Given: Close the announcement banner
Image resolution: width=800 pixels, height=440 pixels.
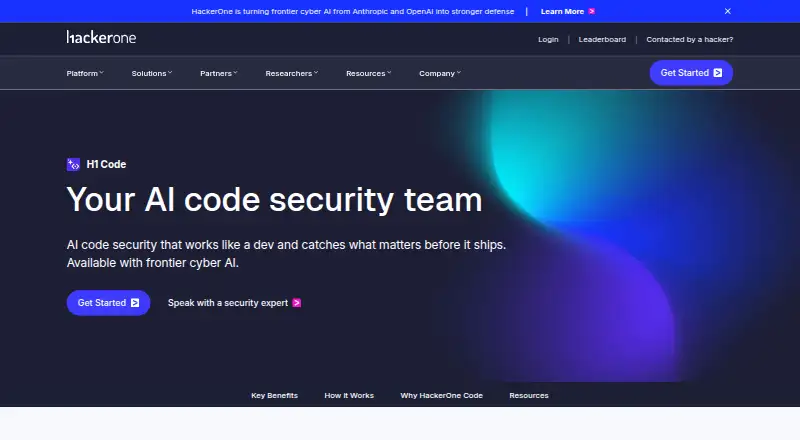Looking at the screenshot, I should [x=728, y=11].
